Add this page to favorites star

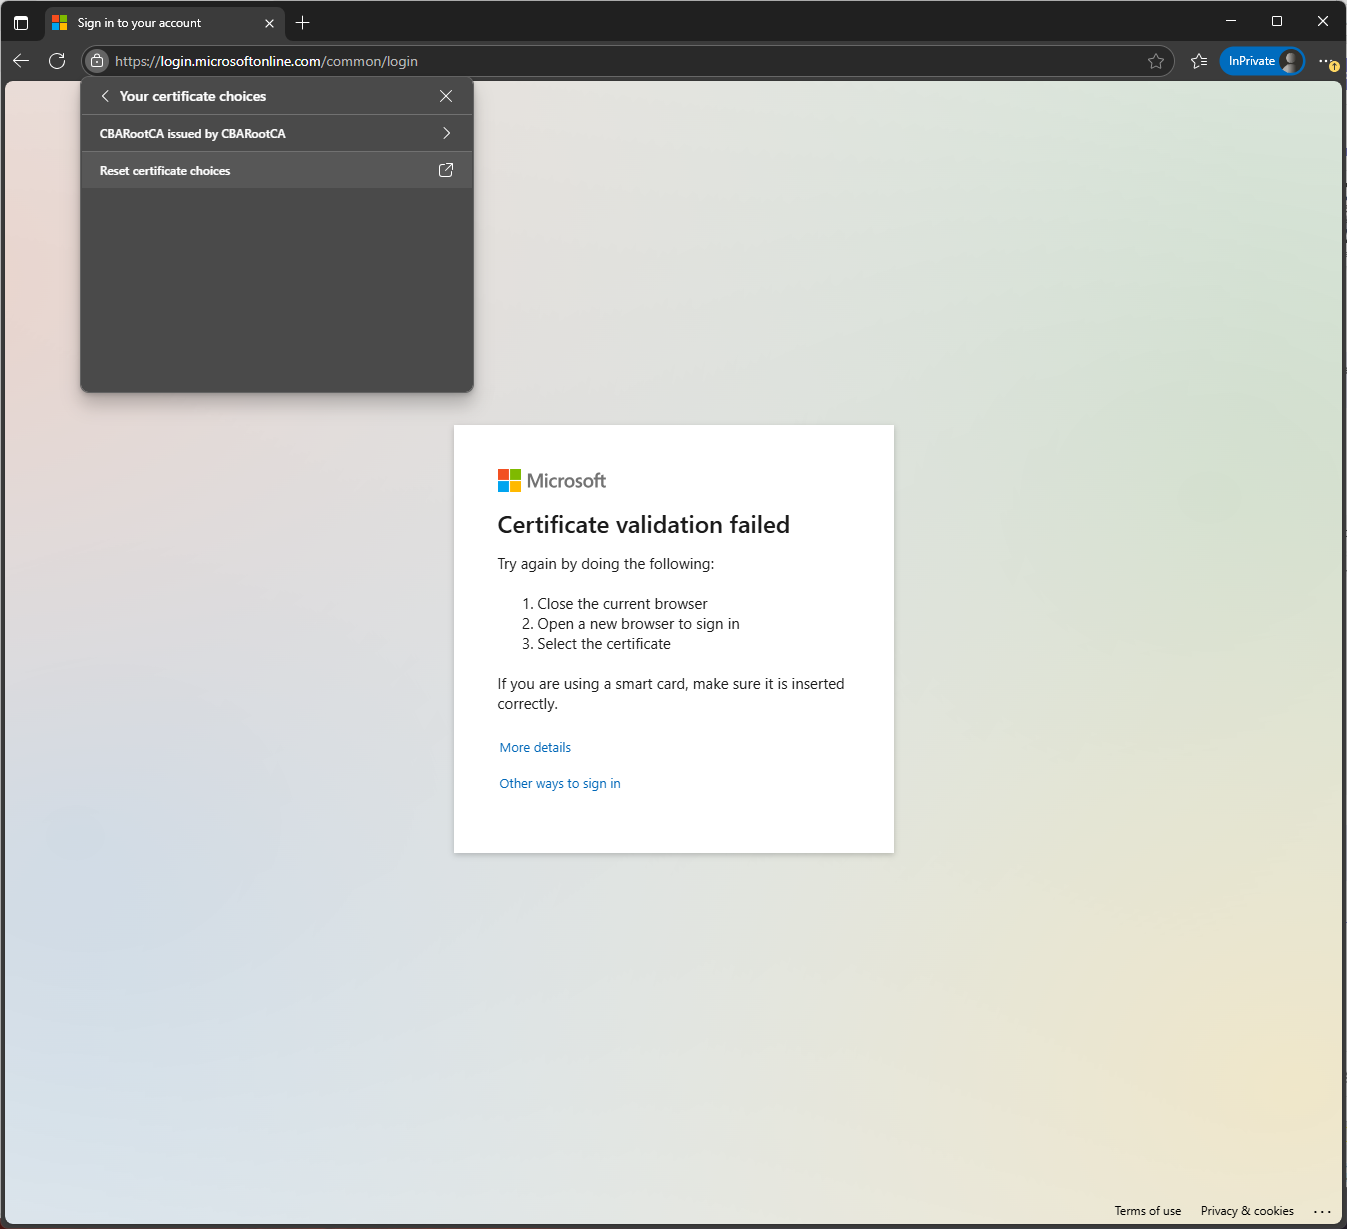(1156, 61)
